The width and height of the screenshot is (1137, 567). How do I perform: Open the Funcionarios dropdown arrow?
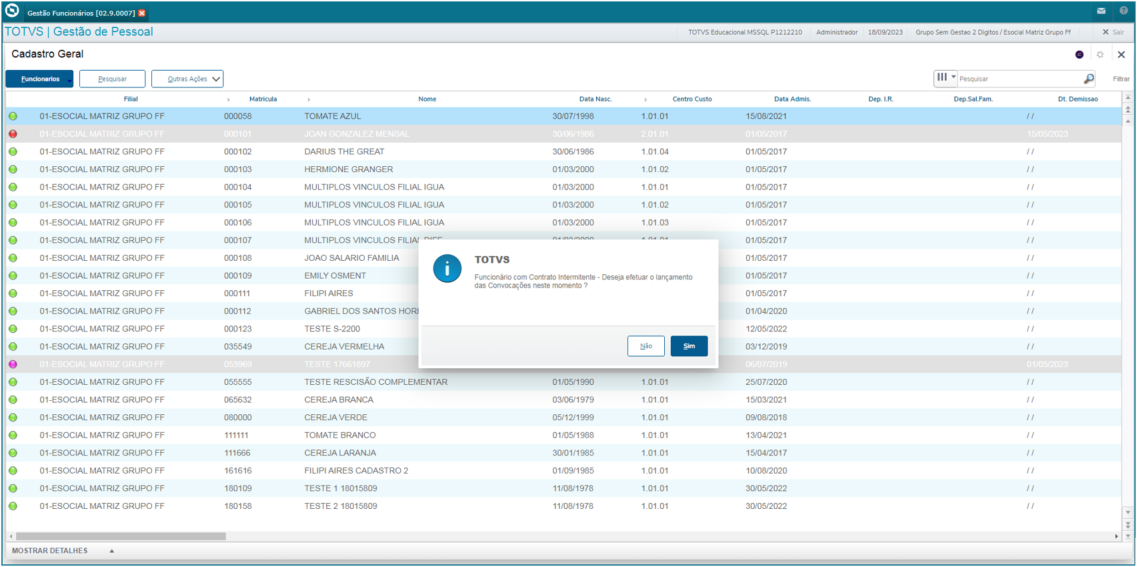(70, 80)
